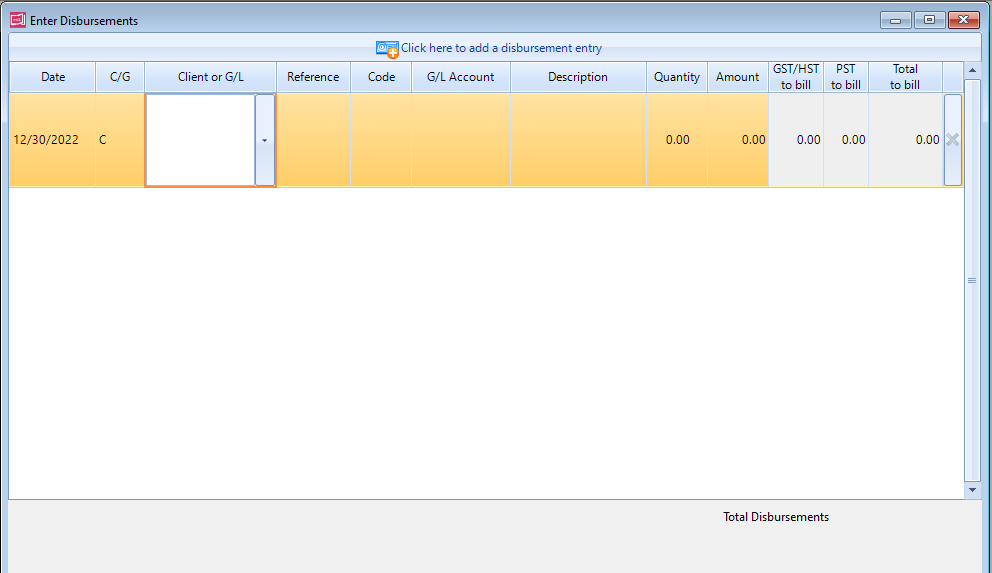Click the Code column header
992x573 pixels.
click(381, 77)
